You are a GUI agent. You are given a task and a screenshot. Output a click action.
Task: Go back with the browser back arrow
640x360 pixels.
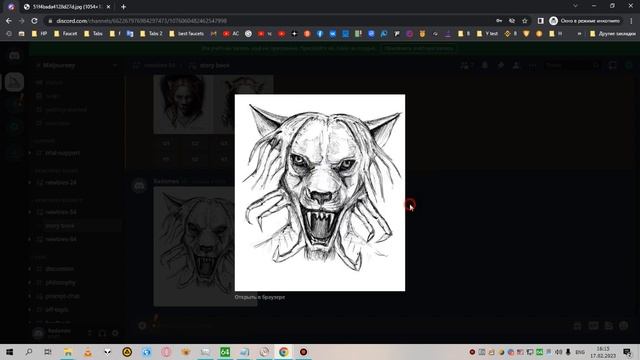[9, 21]
